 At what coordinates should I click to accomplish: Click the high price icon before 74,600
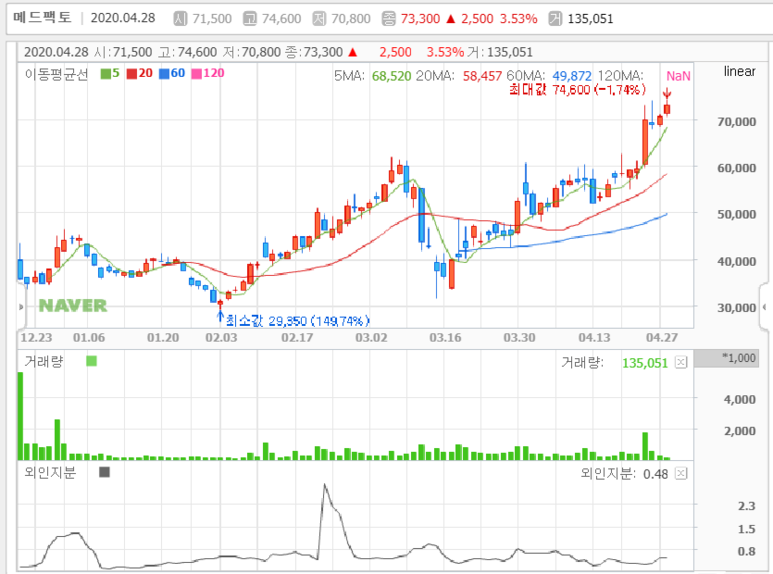(x=250, y=19)
